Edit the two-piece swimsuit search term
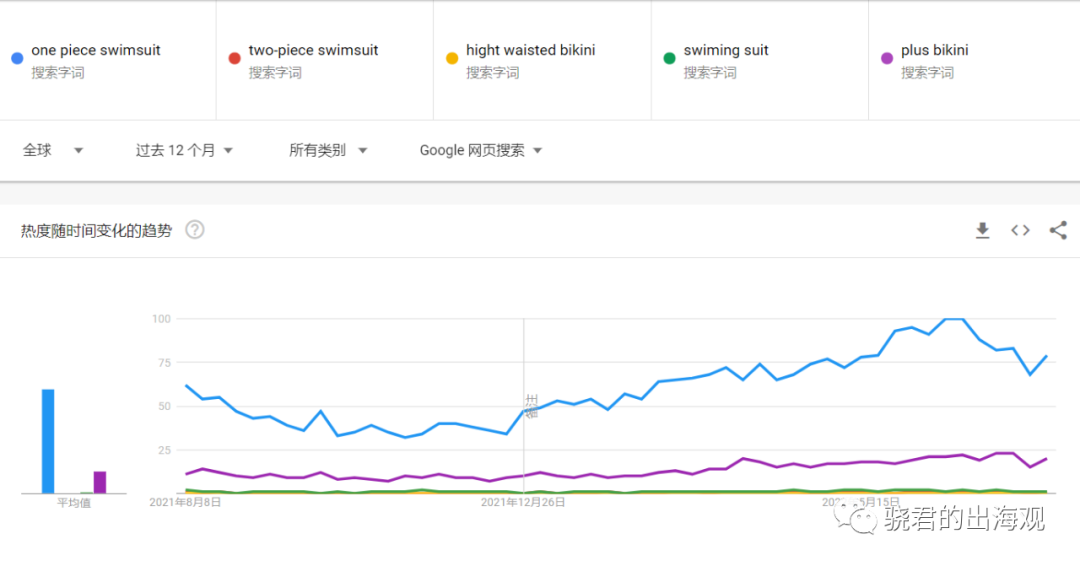Image resolution: width=1080 pixels, height=566 pixels. tap(313, 50)
